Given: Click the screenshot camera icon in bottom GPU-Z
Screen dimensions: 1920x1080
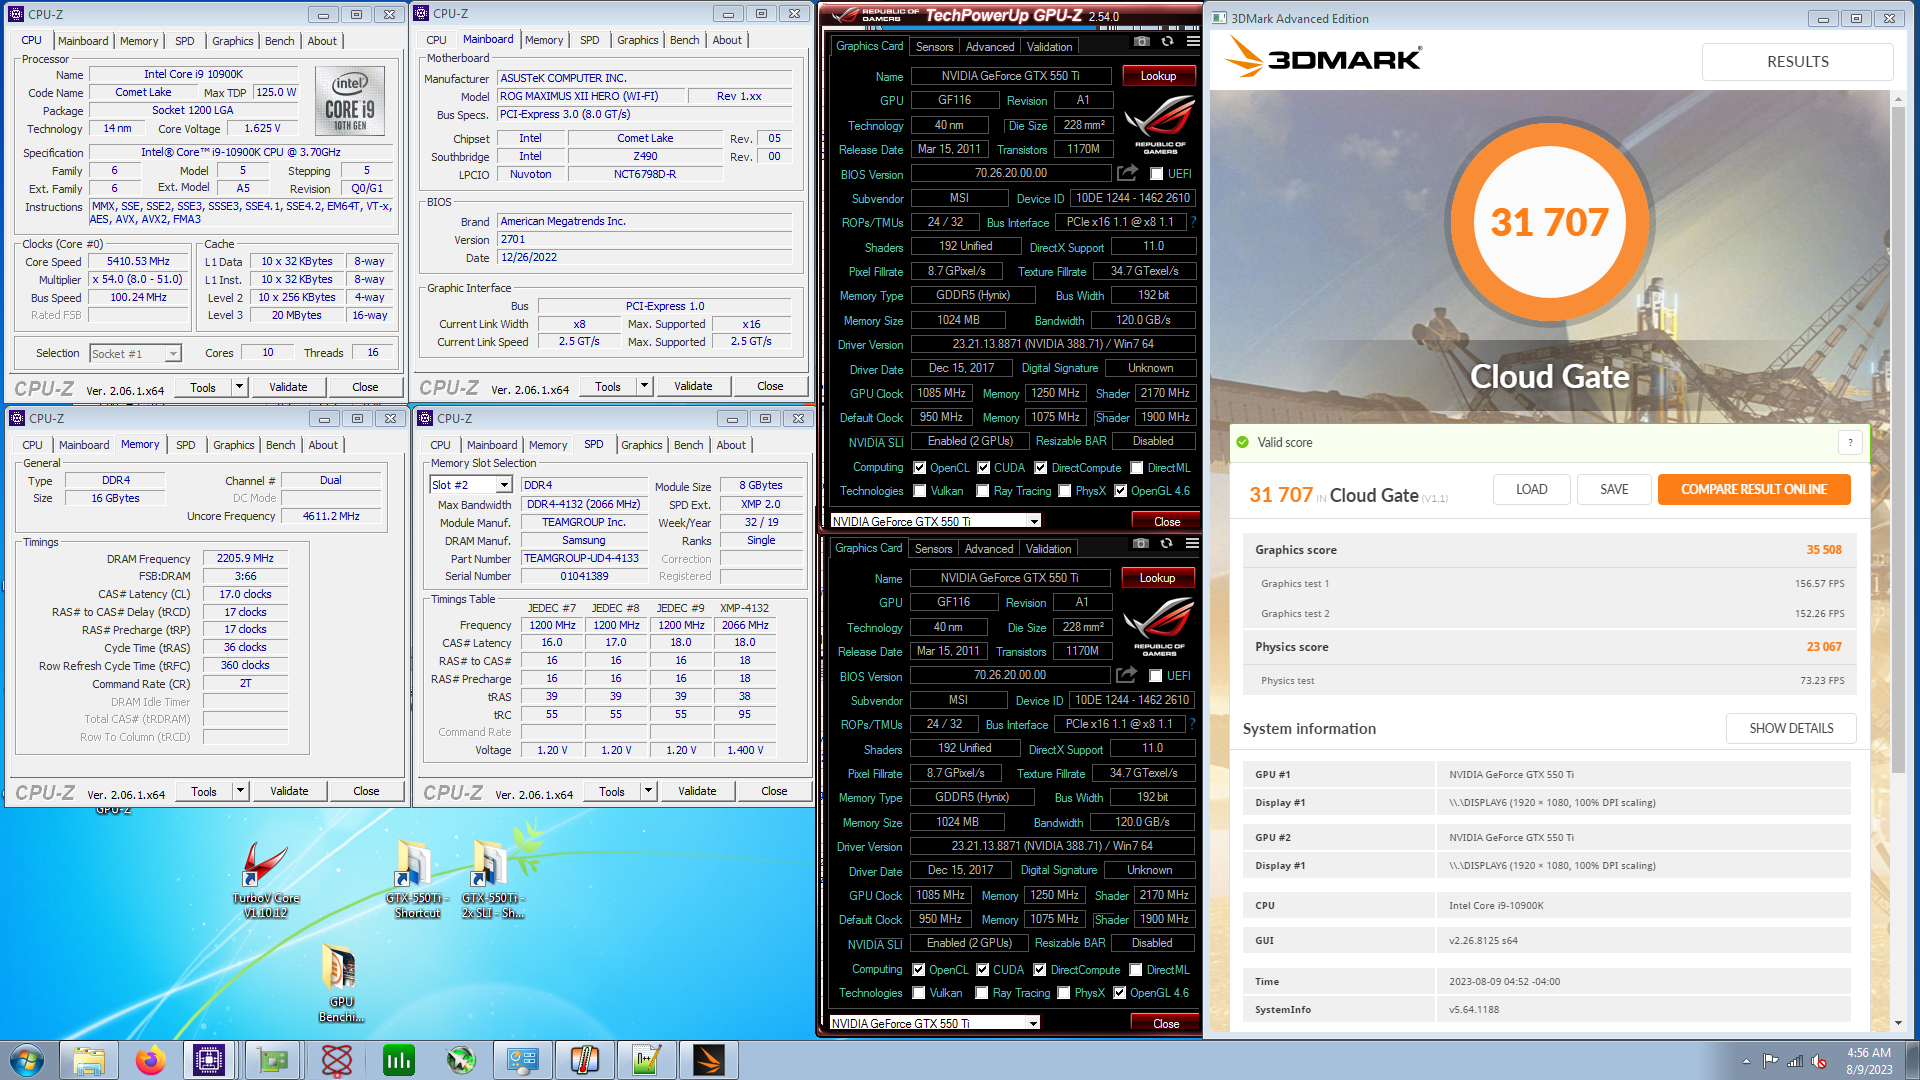Looking at the screenshot, I should pyautogui.click(x=1140, y=543).
